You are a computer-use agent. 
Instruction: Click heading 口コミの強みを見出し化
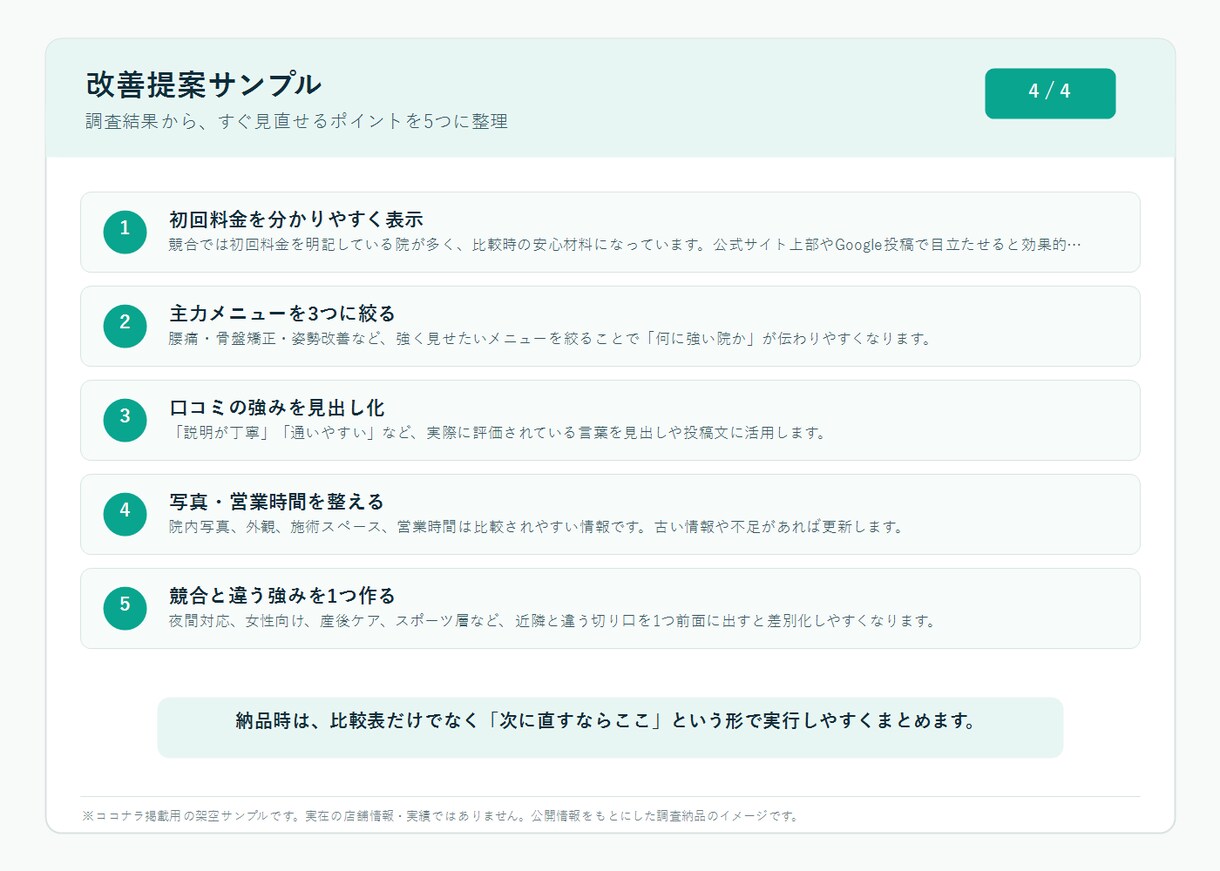click(277, 407)
